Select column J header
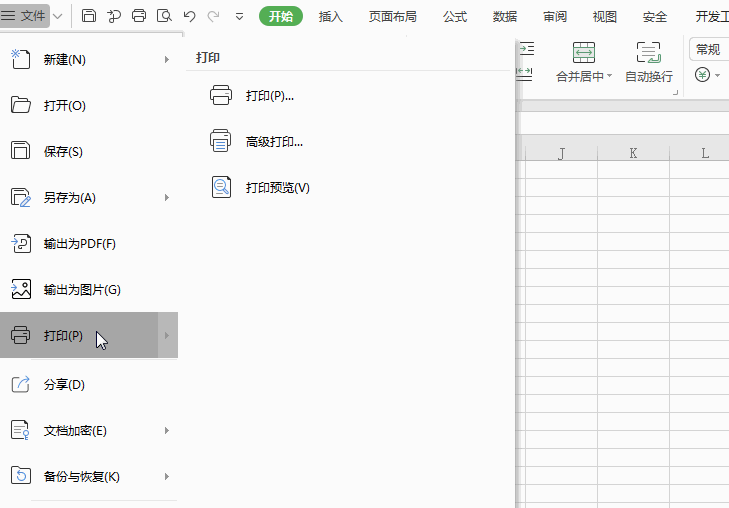Viewport: 729px width, 508px height. tap(561, 153)
